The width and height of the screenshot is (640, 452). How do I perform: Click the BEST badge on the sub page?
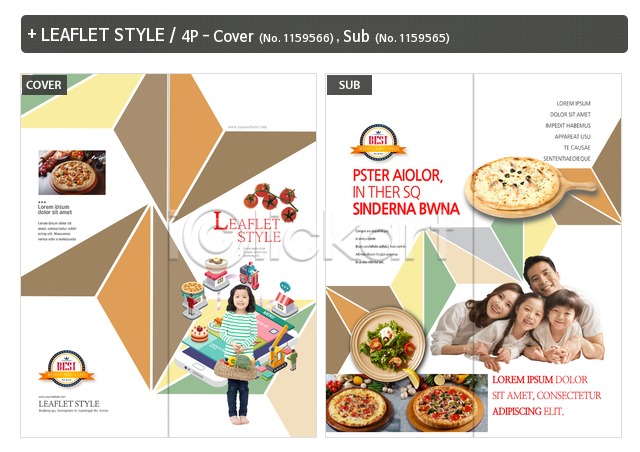tap(378, 143)
